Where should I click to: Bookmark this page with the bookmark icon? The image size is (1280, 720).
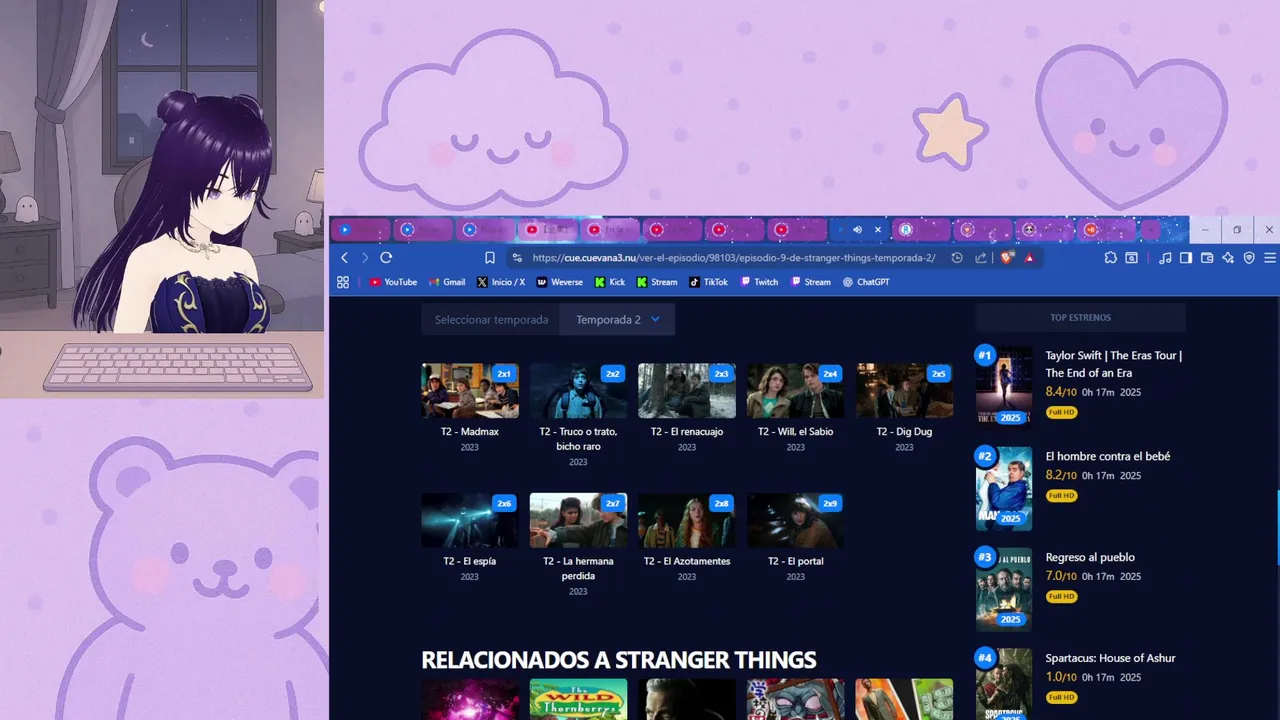[490, 258]
